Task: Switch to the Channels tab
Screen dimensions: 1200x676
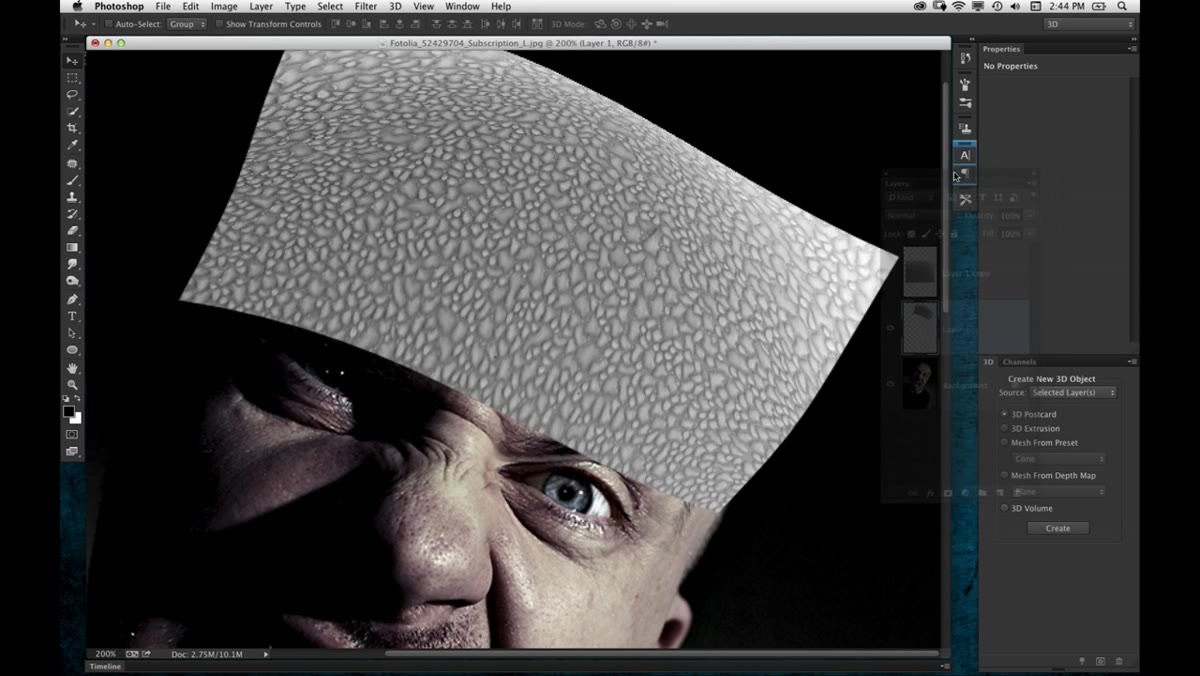Action: point(1019,362)
